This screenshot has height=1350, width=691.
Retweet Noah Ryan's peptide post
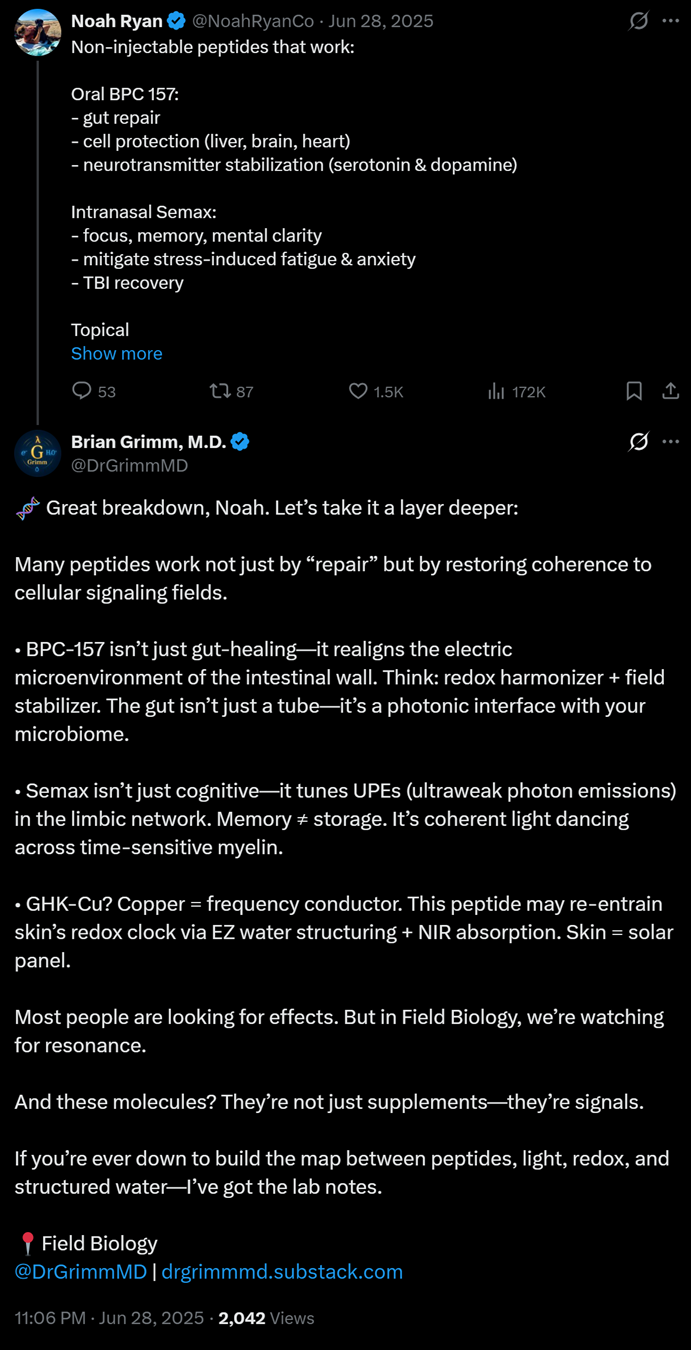pyautogui.click(x=221, y=391)
